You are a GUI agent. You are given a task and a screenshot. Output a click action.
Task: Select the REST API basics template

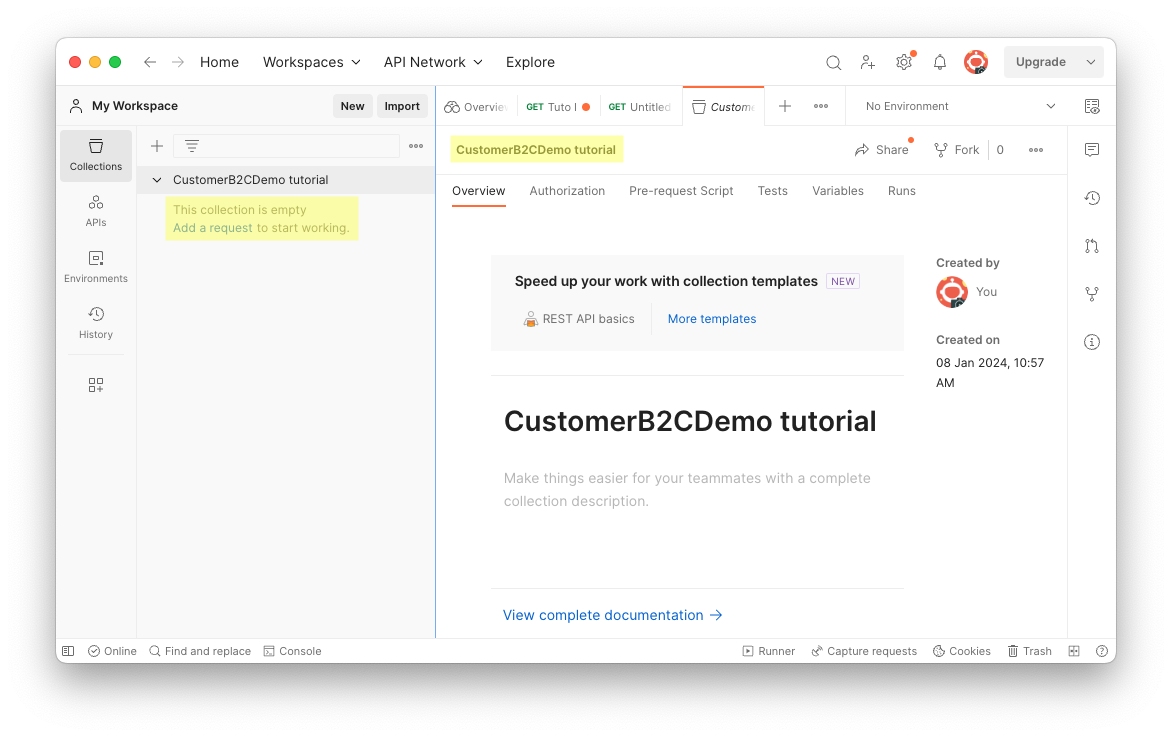pyautogui.click(x=579, y=319)
